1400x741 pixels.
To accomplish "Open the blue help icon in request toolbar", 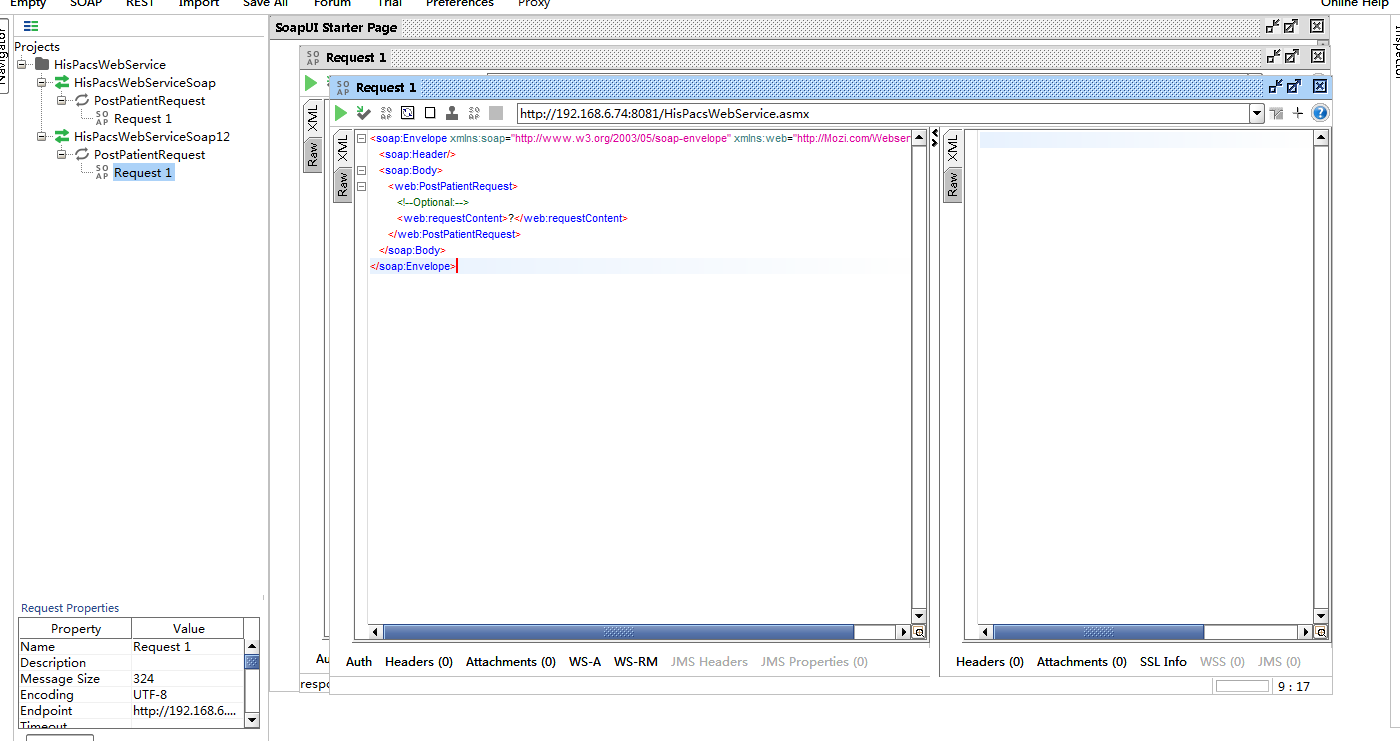I will pos(1320,113).
